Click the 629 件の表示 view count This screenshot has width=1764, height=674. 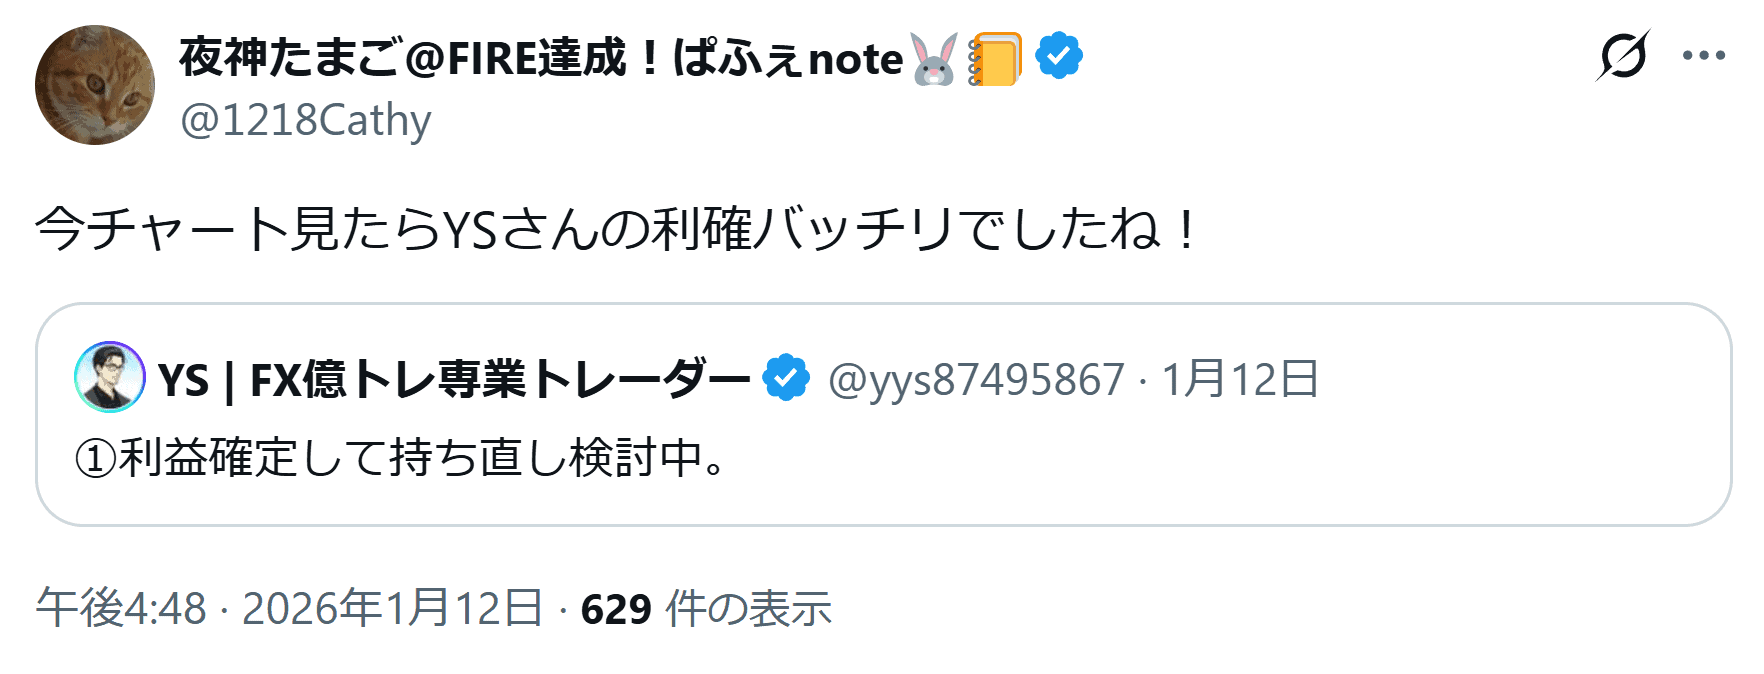[x=706, y=608]
